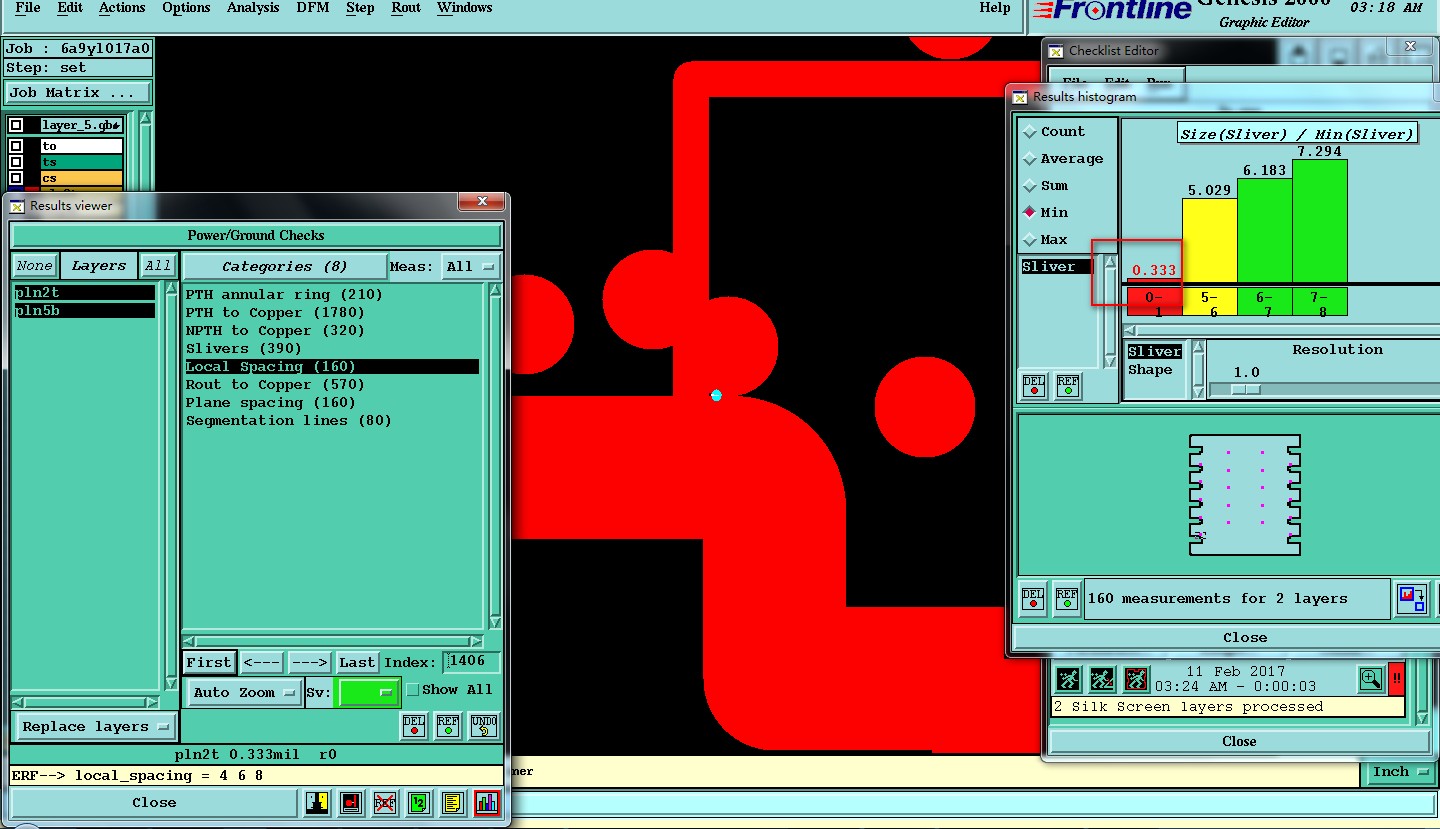Click second running figure icon in Checklist Editor
The height and width of the screenshot is (829, 1440).
[x=1102, y=680]
